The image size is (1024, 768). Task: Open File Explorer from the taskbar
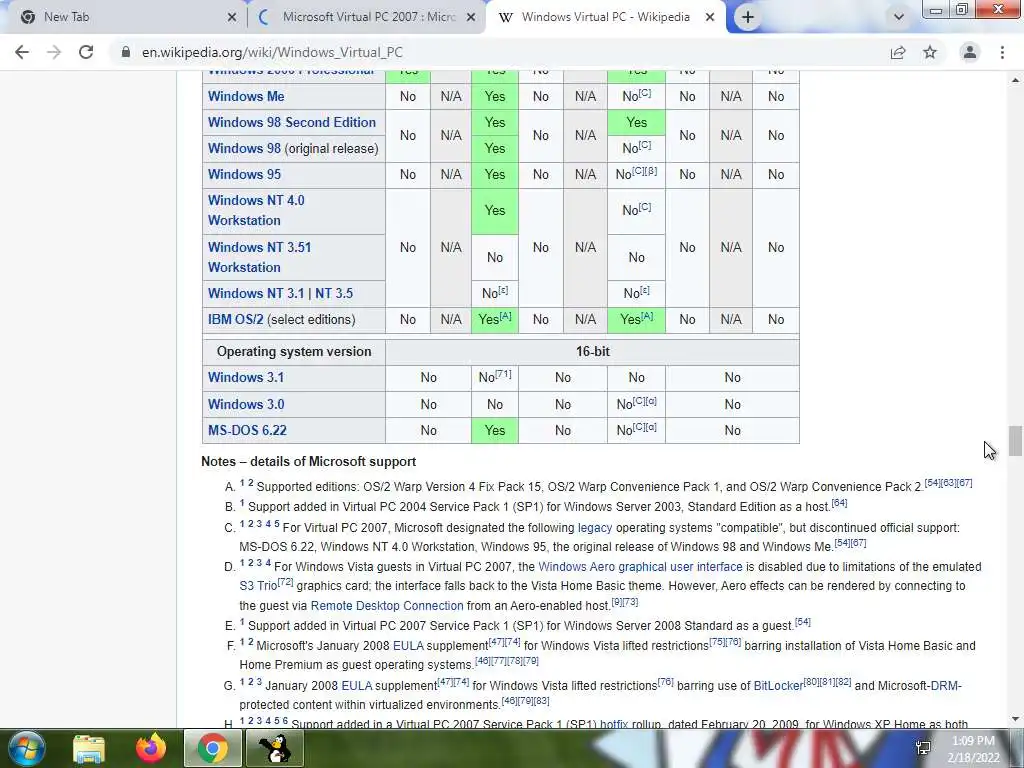pyautogui.click(x=89, y=748)
